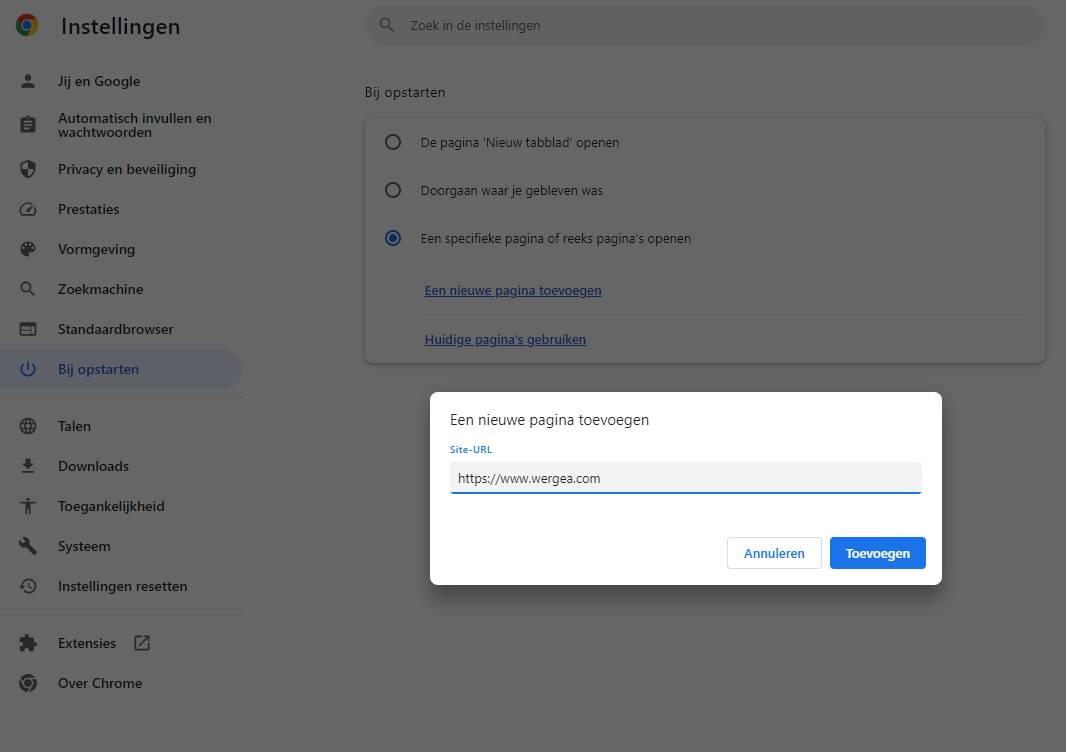This screenshot has width=1066, height=752.
Task: Click the globe icon for Talen
Action: (x=28, y=427)
